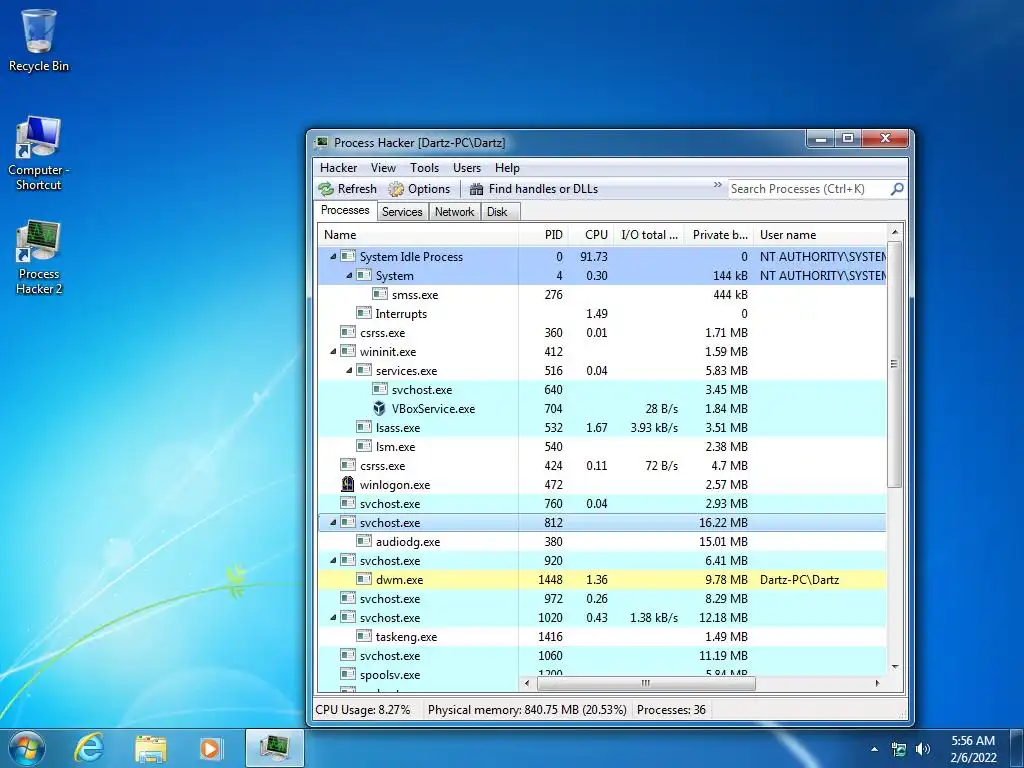1024x768 pixels.
Task: Switch to the Network tab
Action: [455, 212]
